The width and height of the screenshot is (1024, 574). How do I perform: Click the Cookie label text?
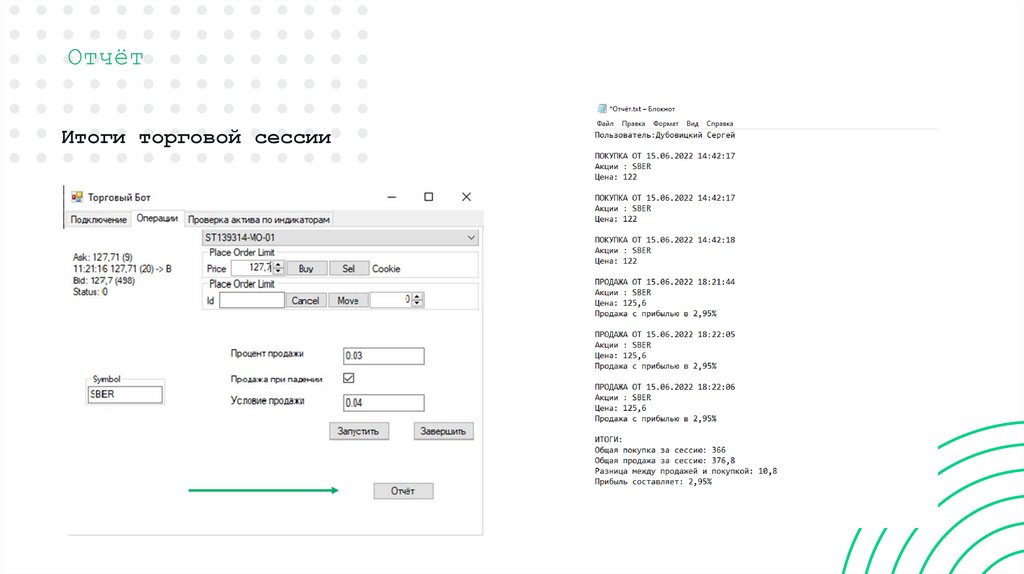pyautogui.click(x=386, y=268)
